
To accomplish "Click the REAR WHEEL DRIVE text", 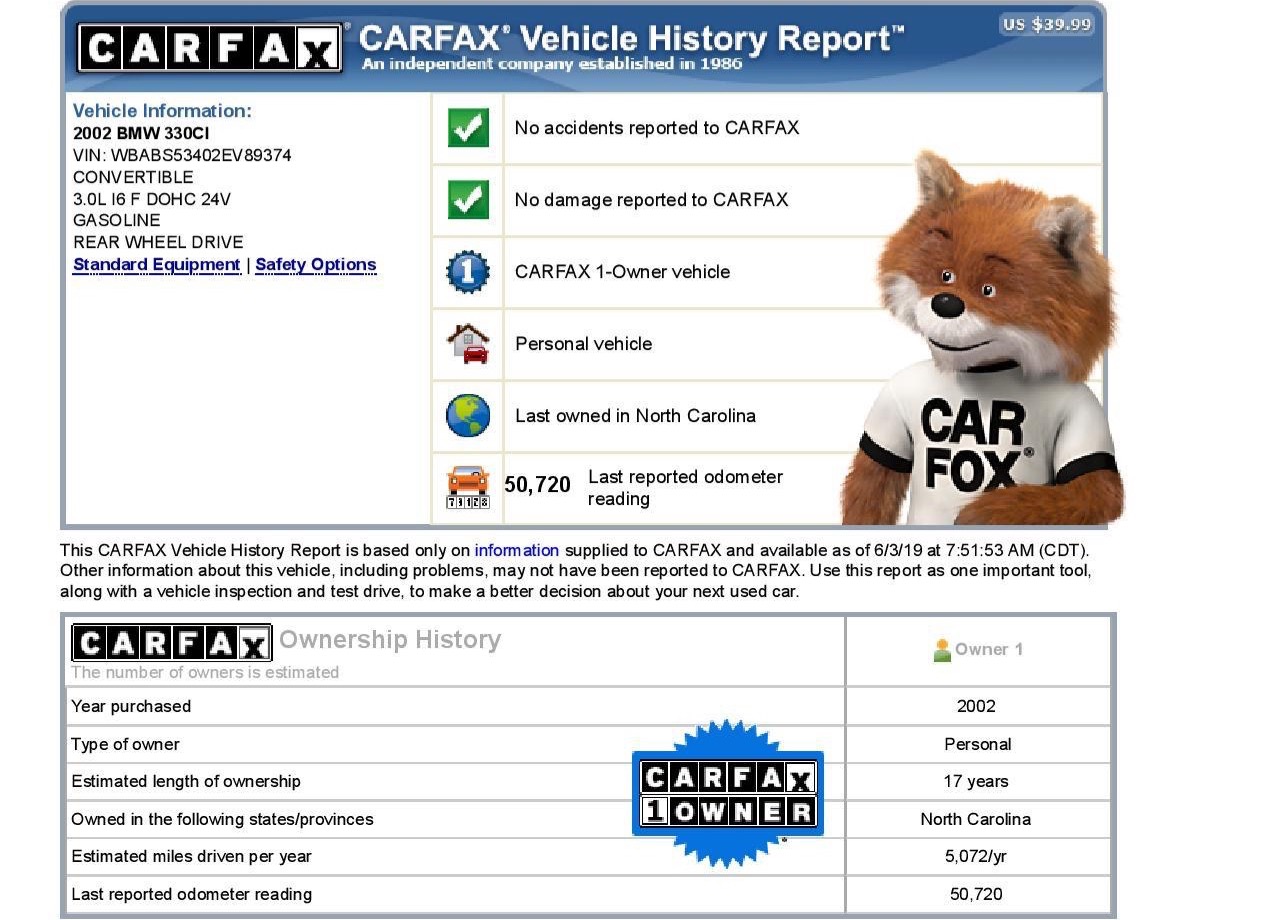I will coord(158,242).
